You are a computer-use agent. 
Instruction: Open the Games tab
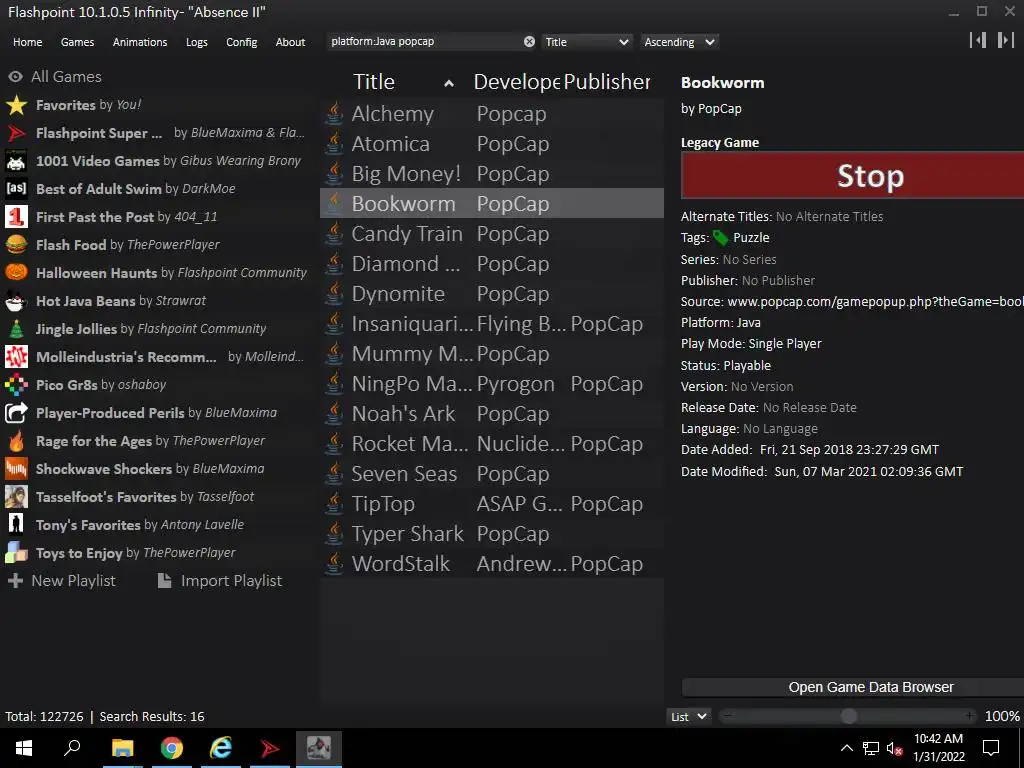(77, 42)
